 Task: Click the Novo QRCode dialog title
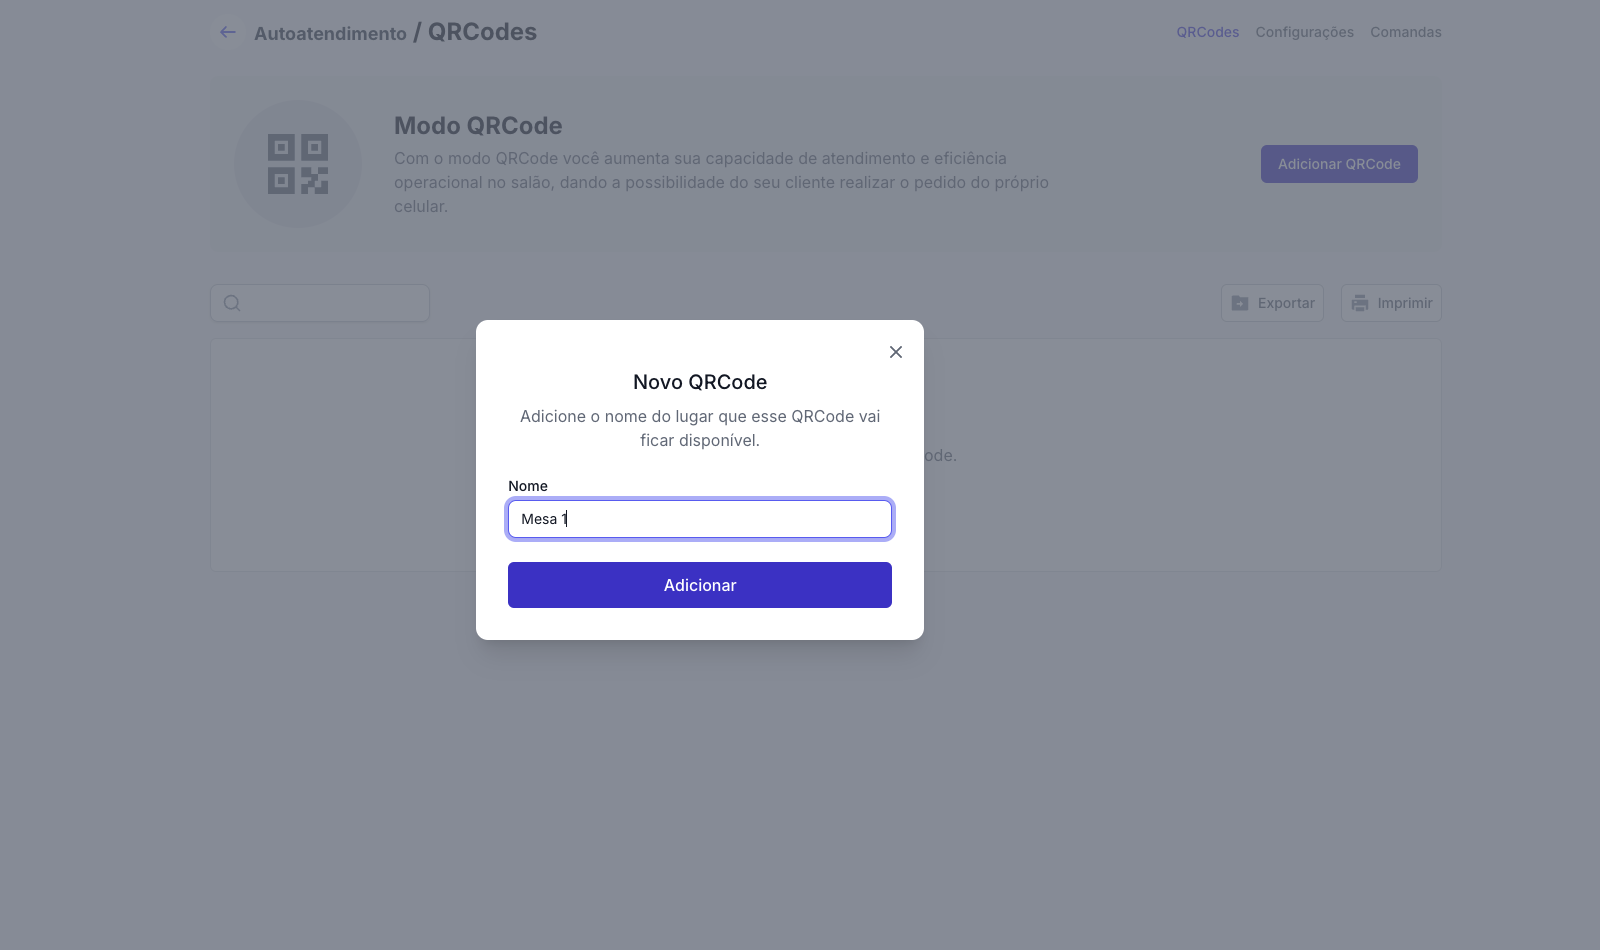pos(700,382)
